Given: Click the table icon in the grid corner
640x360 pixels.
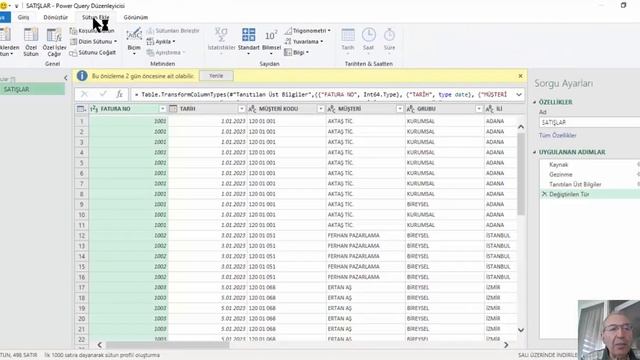Looking at the screenshot, I should [x=81, y=109].
